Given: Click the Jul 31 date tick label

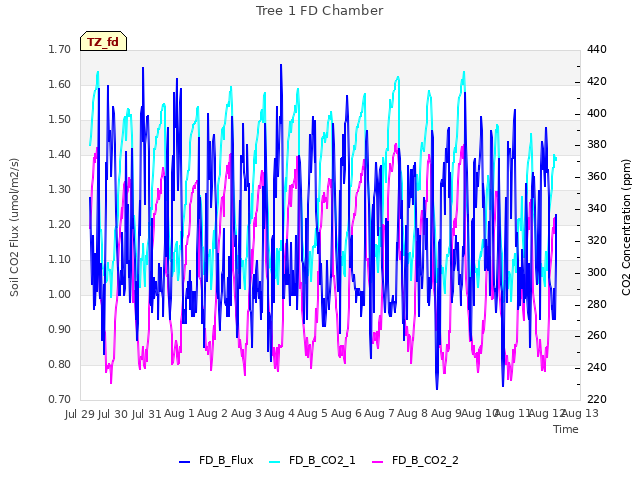Looking at the screenshot, I should pyautogui.click(x=146, y=414).
